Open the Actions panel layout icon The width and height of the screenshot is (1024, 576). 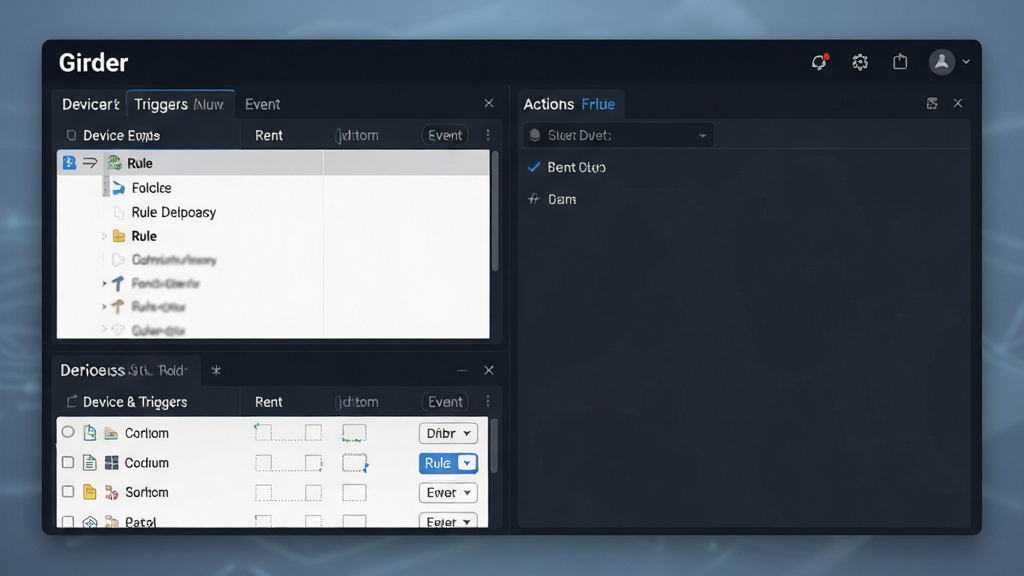[x=932, y=103]
